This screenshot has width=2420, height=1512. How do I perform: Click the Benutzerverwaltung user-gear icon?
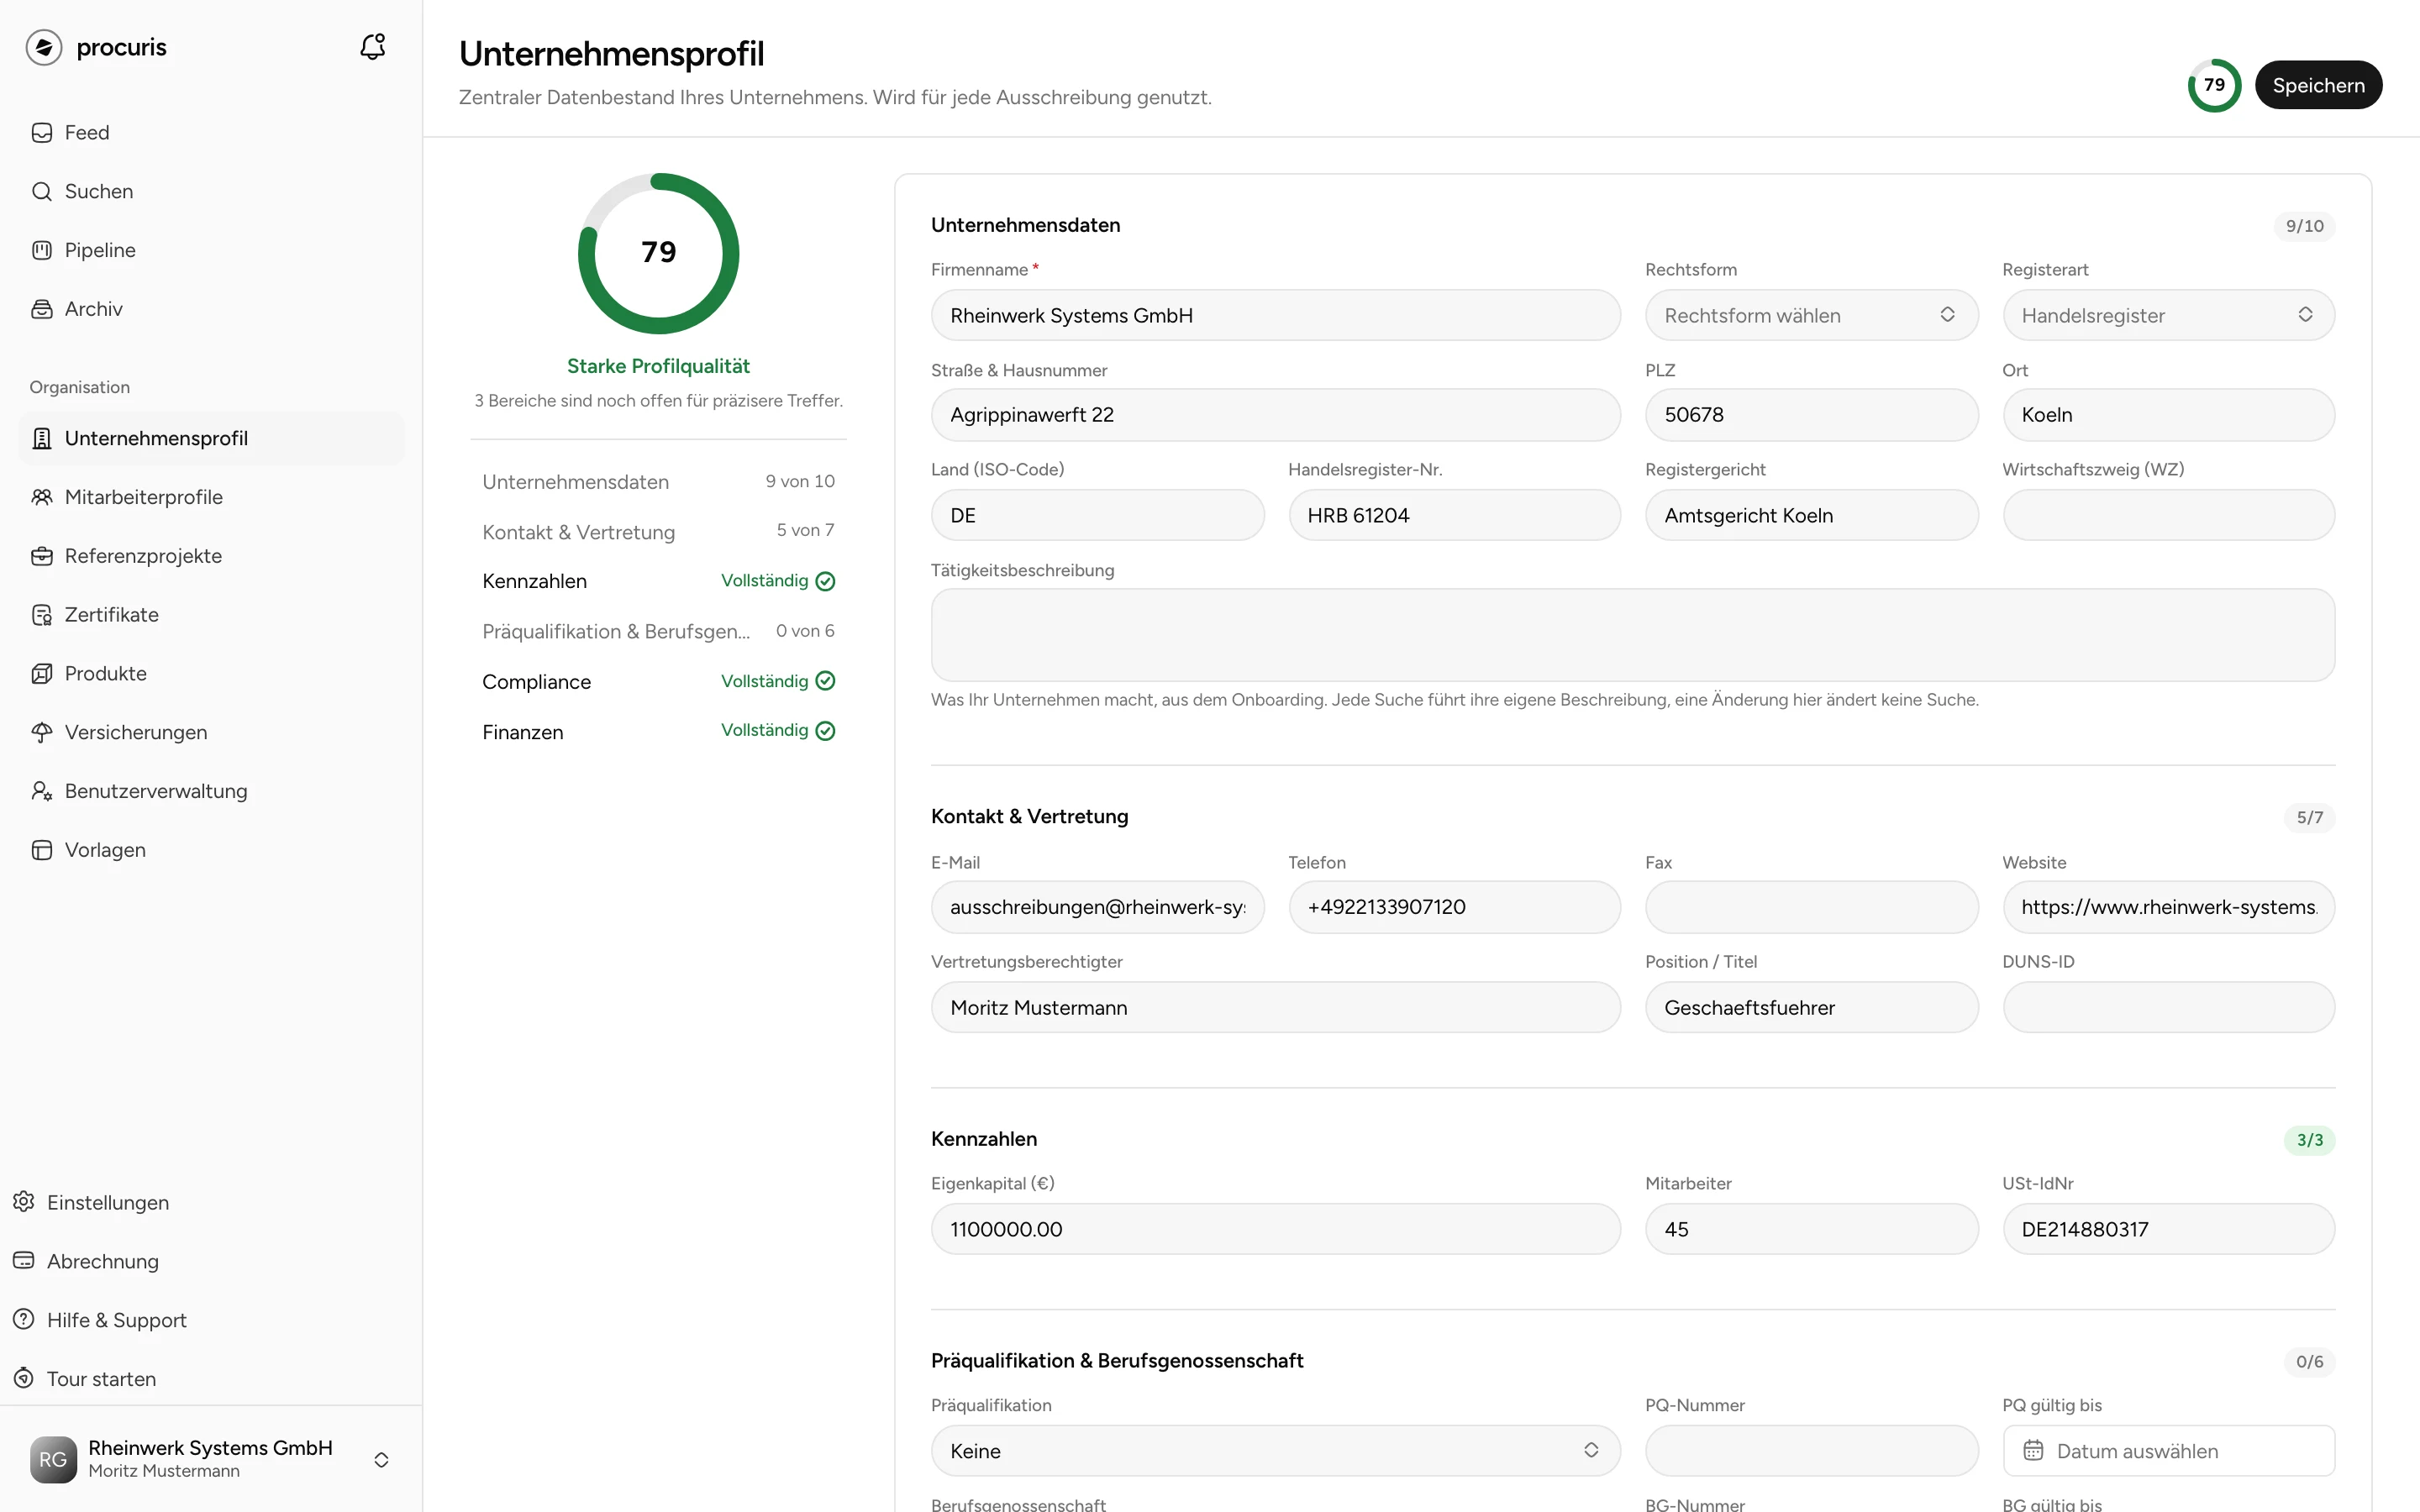pos(42,791)
